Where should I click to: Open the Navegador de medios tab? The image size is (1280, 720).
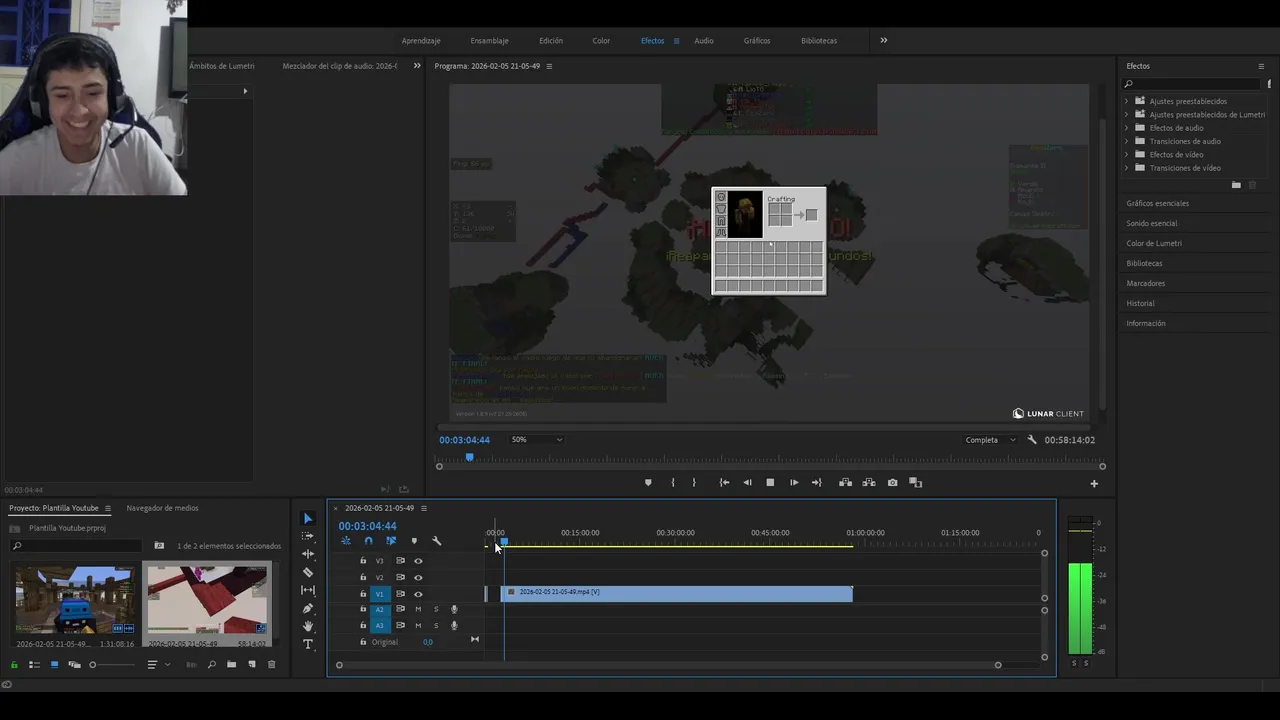click(x=162, y=508)
